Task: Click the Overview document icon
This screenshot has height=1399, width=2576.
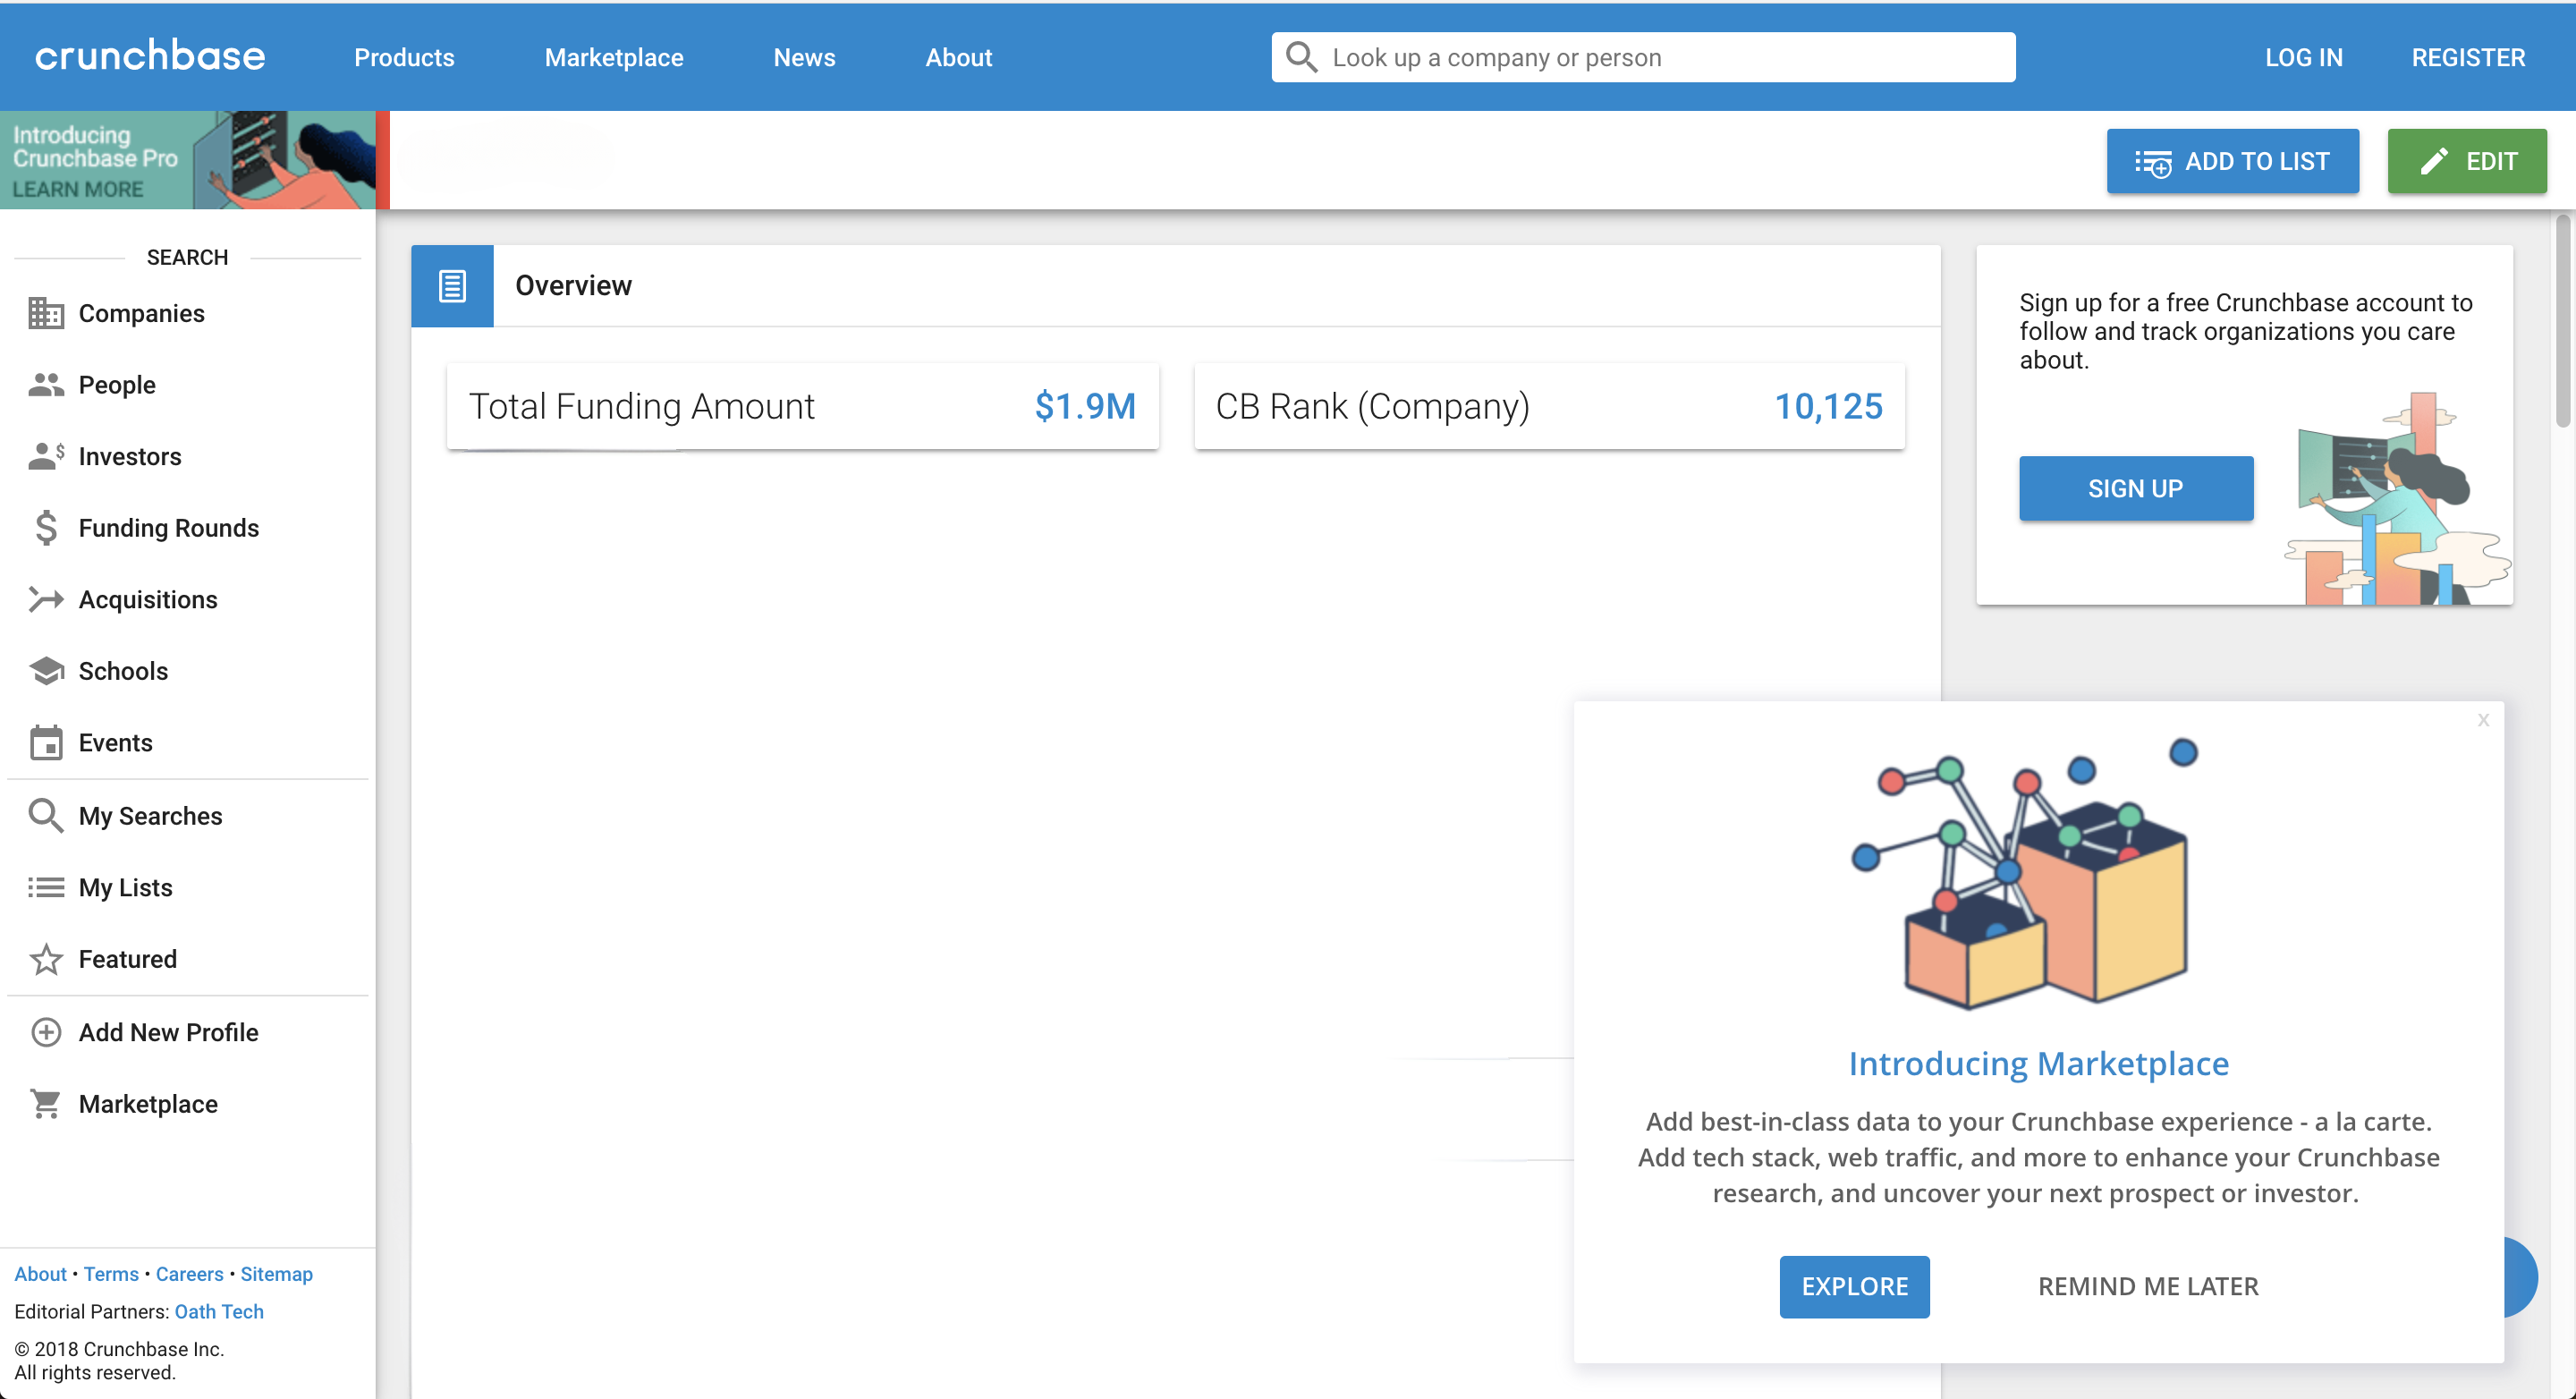Action: pos(452,286)
